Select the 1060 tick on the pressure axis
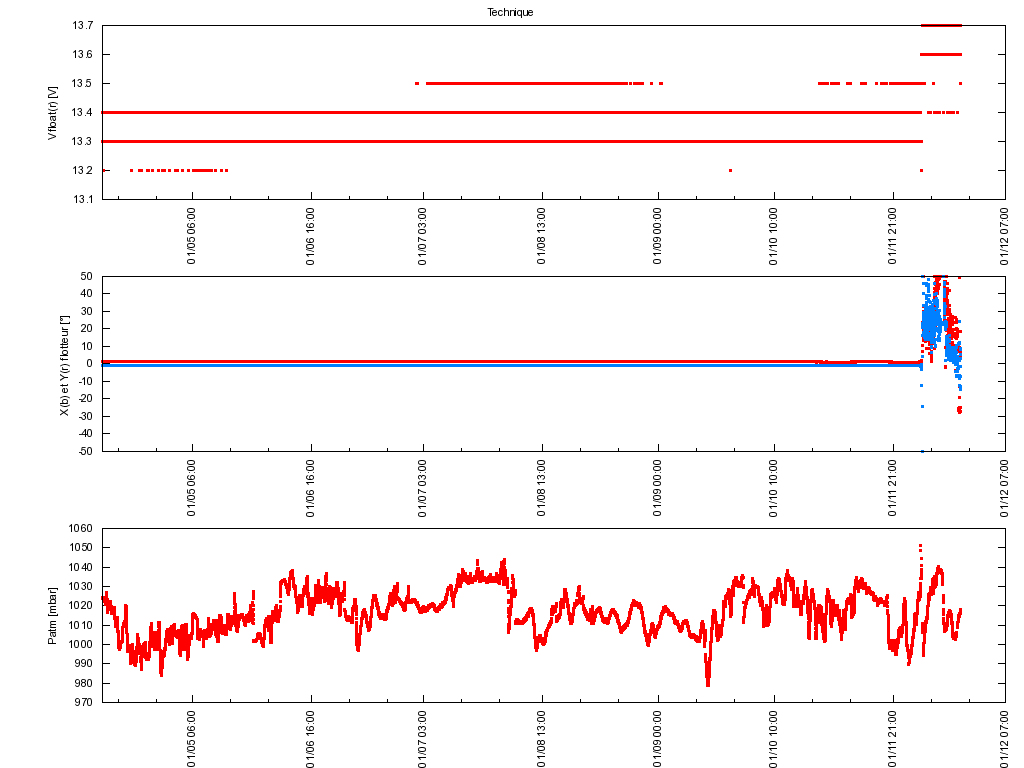This screenshot has height=768, width=1024. click(x=80, y=529)
